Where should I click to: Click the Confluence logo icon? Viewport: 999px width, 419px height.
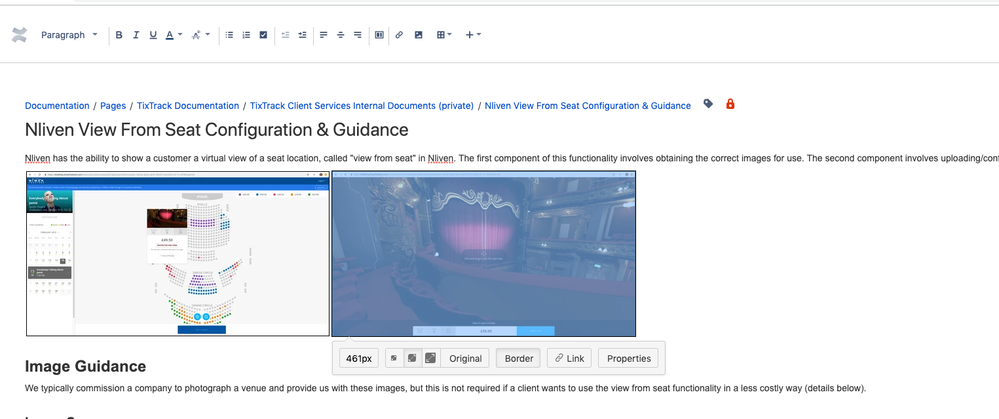pos(19,35)
